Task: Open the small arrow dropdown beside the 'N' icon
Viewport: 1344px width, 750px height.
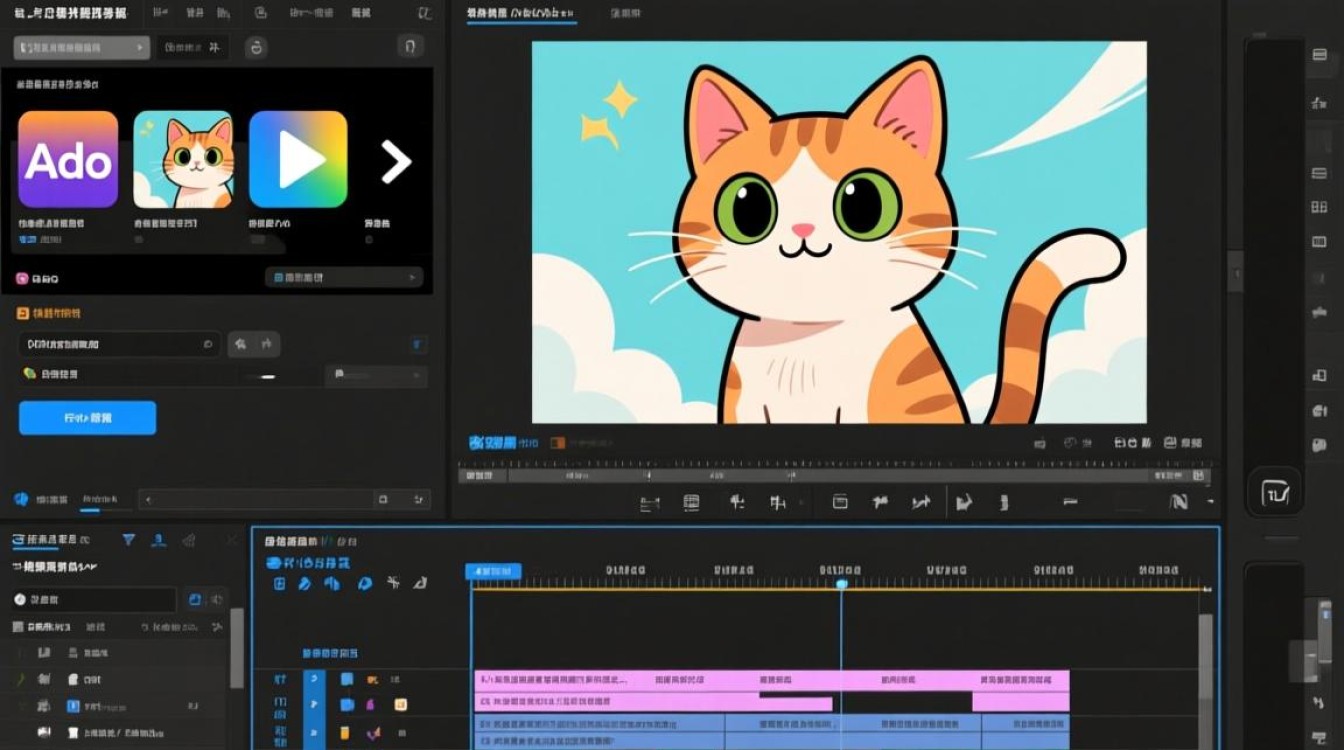Action: point(1210,502)
